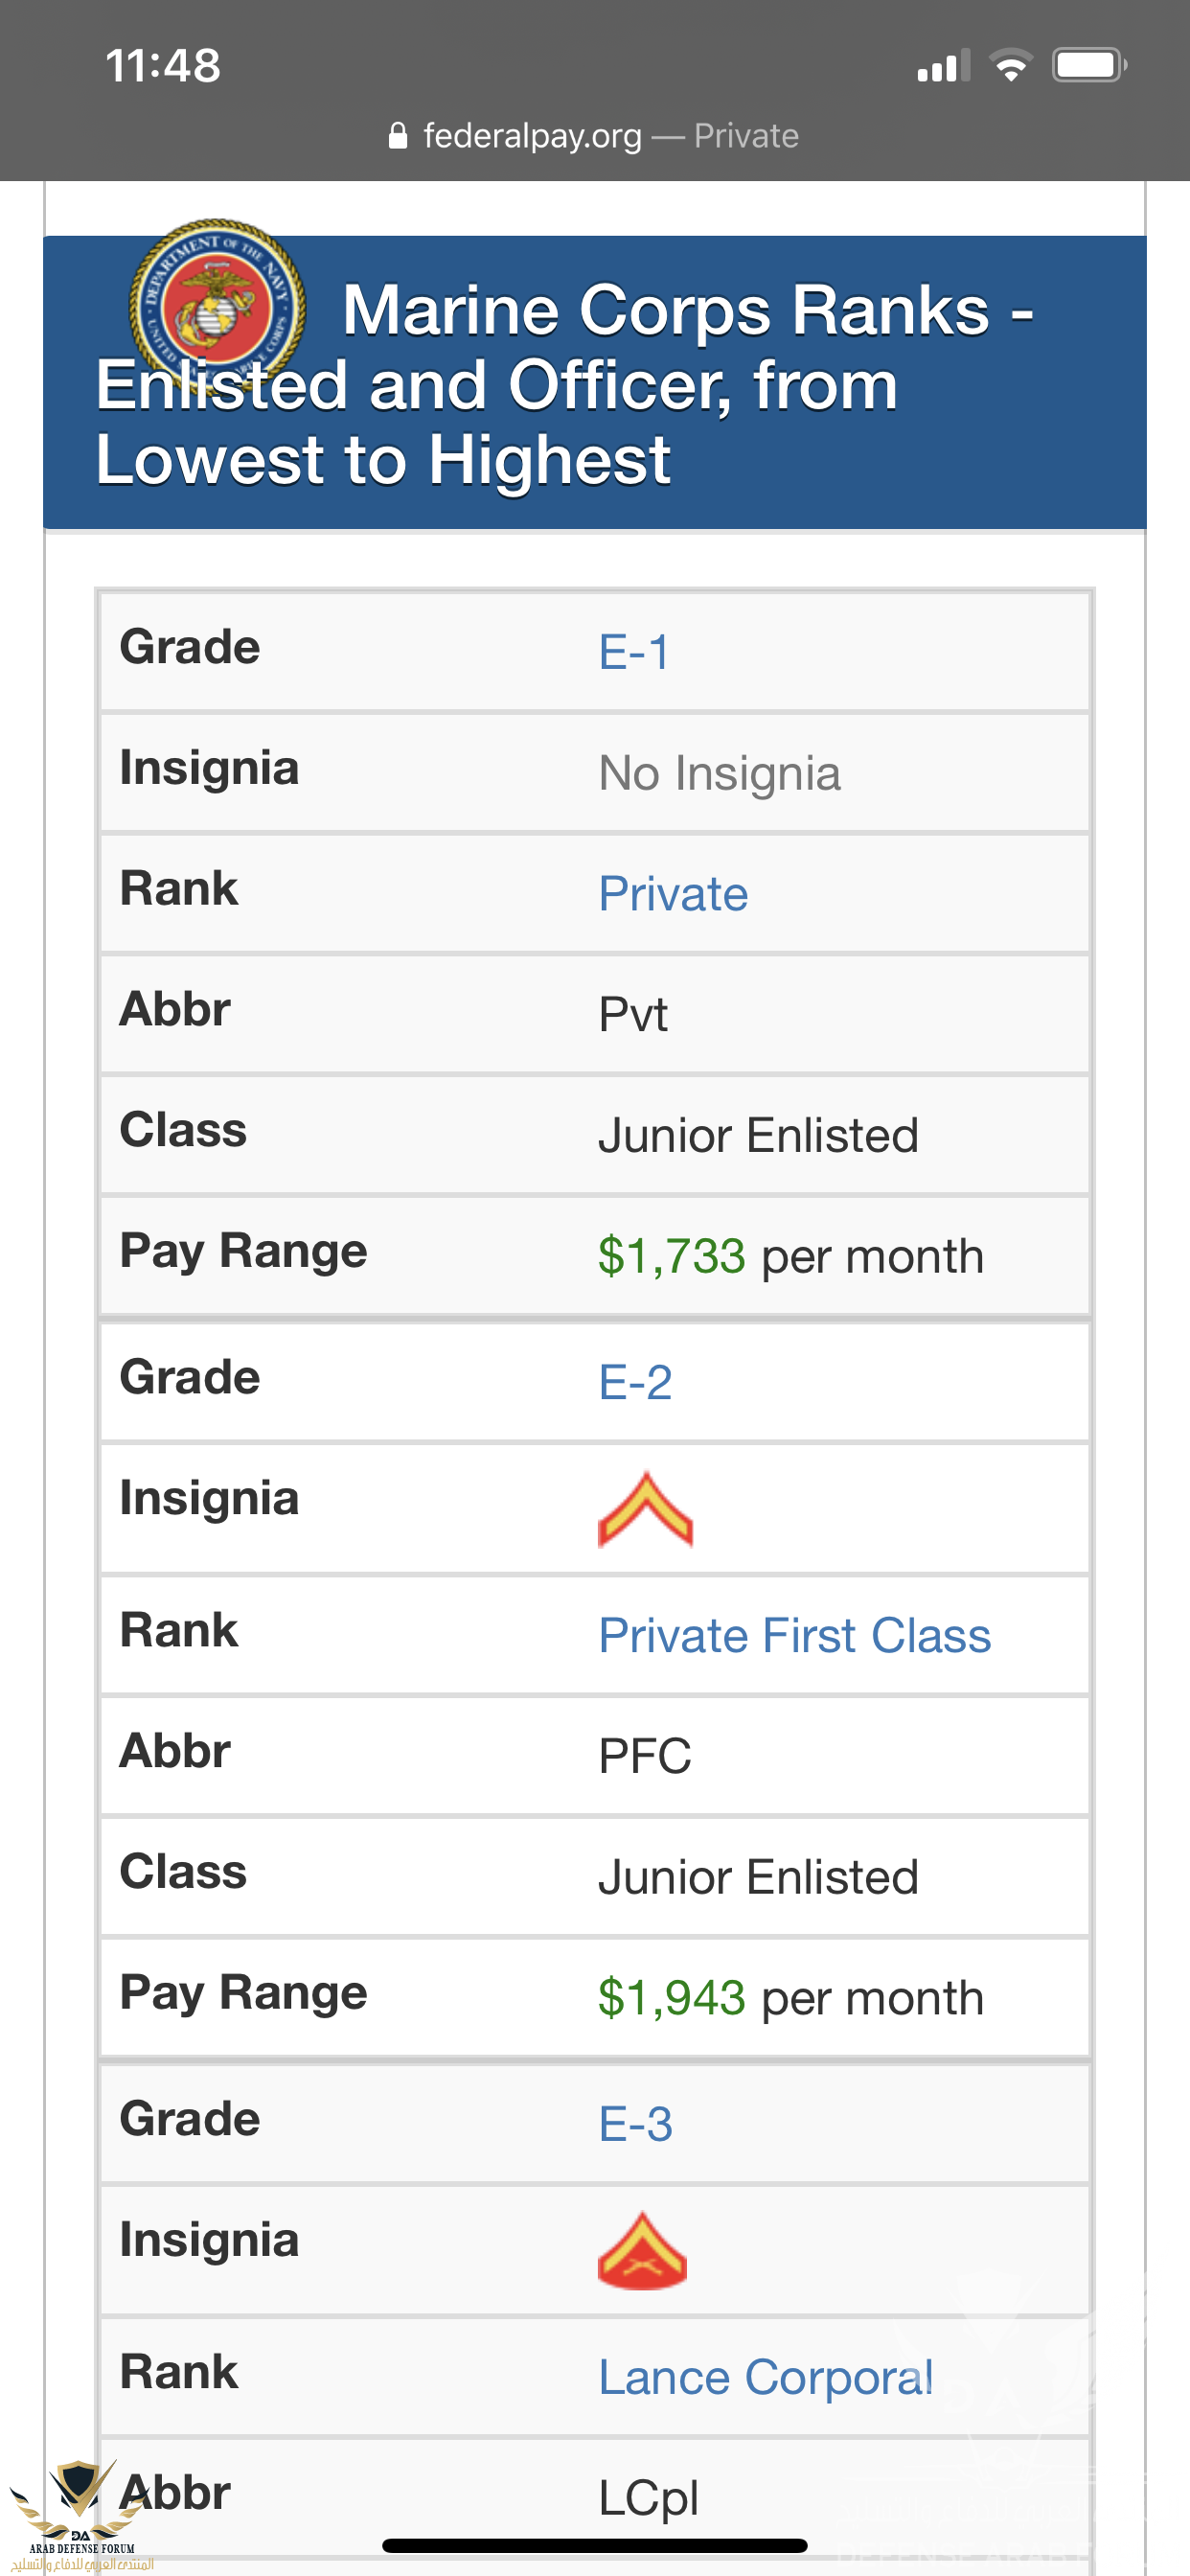Screen dimensions: 1190x2576
Task: Click the $1,733 pay range amount
Action: tap(672, 1256)
